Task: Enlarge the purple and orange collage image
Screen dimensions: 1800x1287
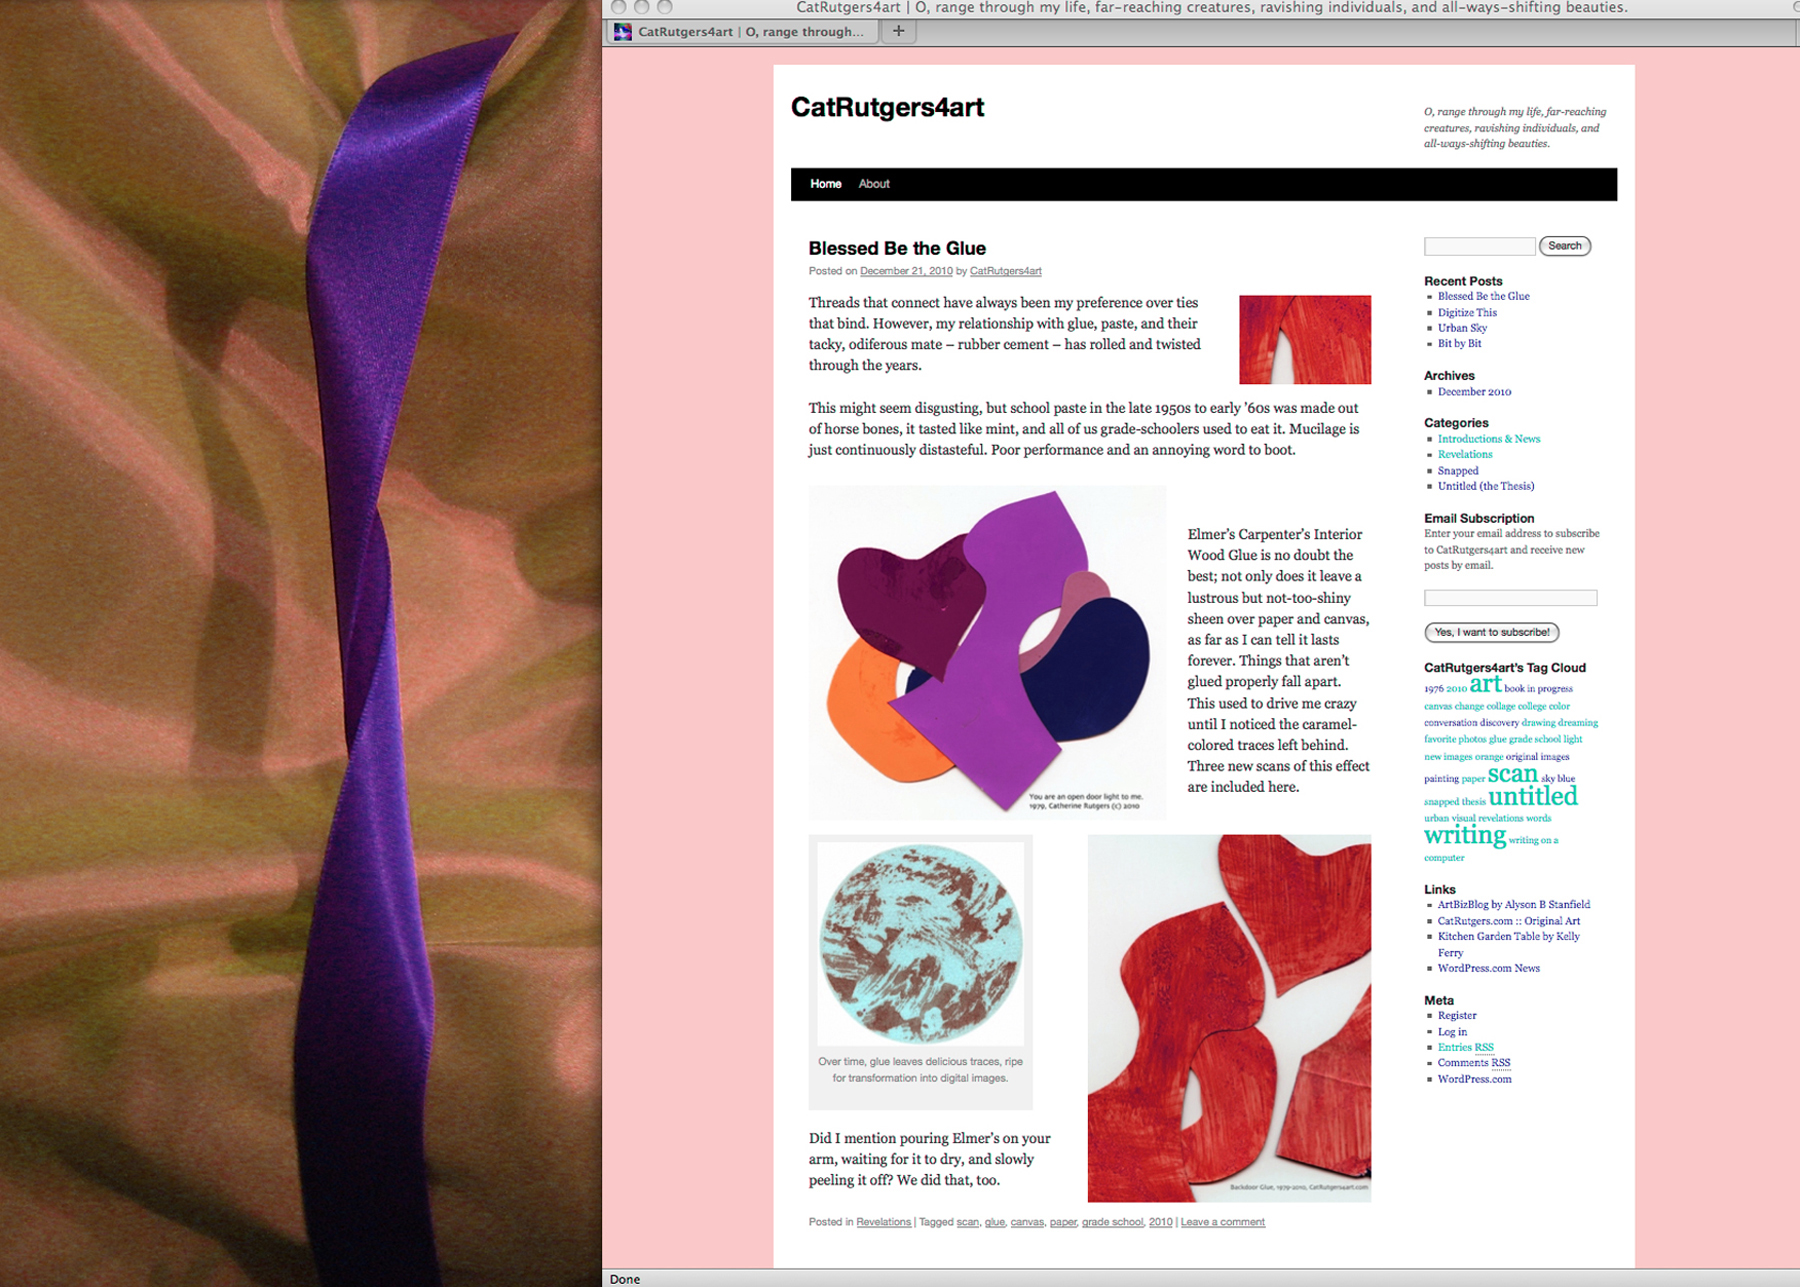Action: point(986,652)
